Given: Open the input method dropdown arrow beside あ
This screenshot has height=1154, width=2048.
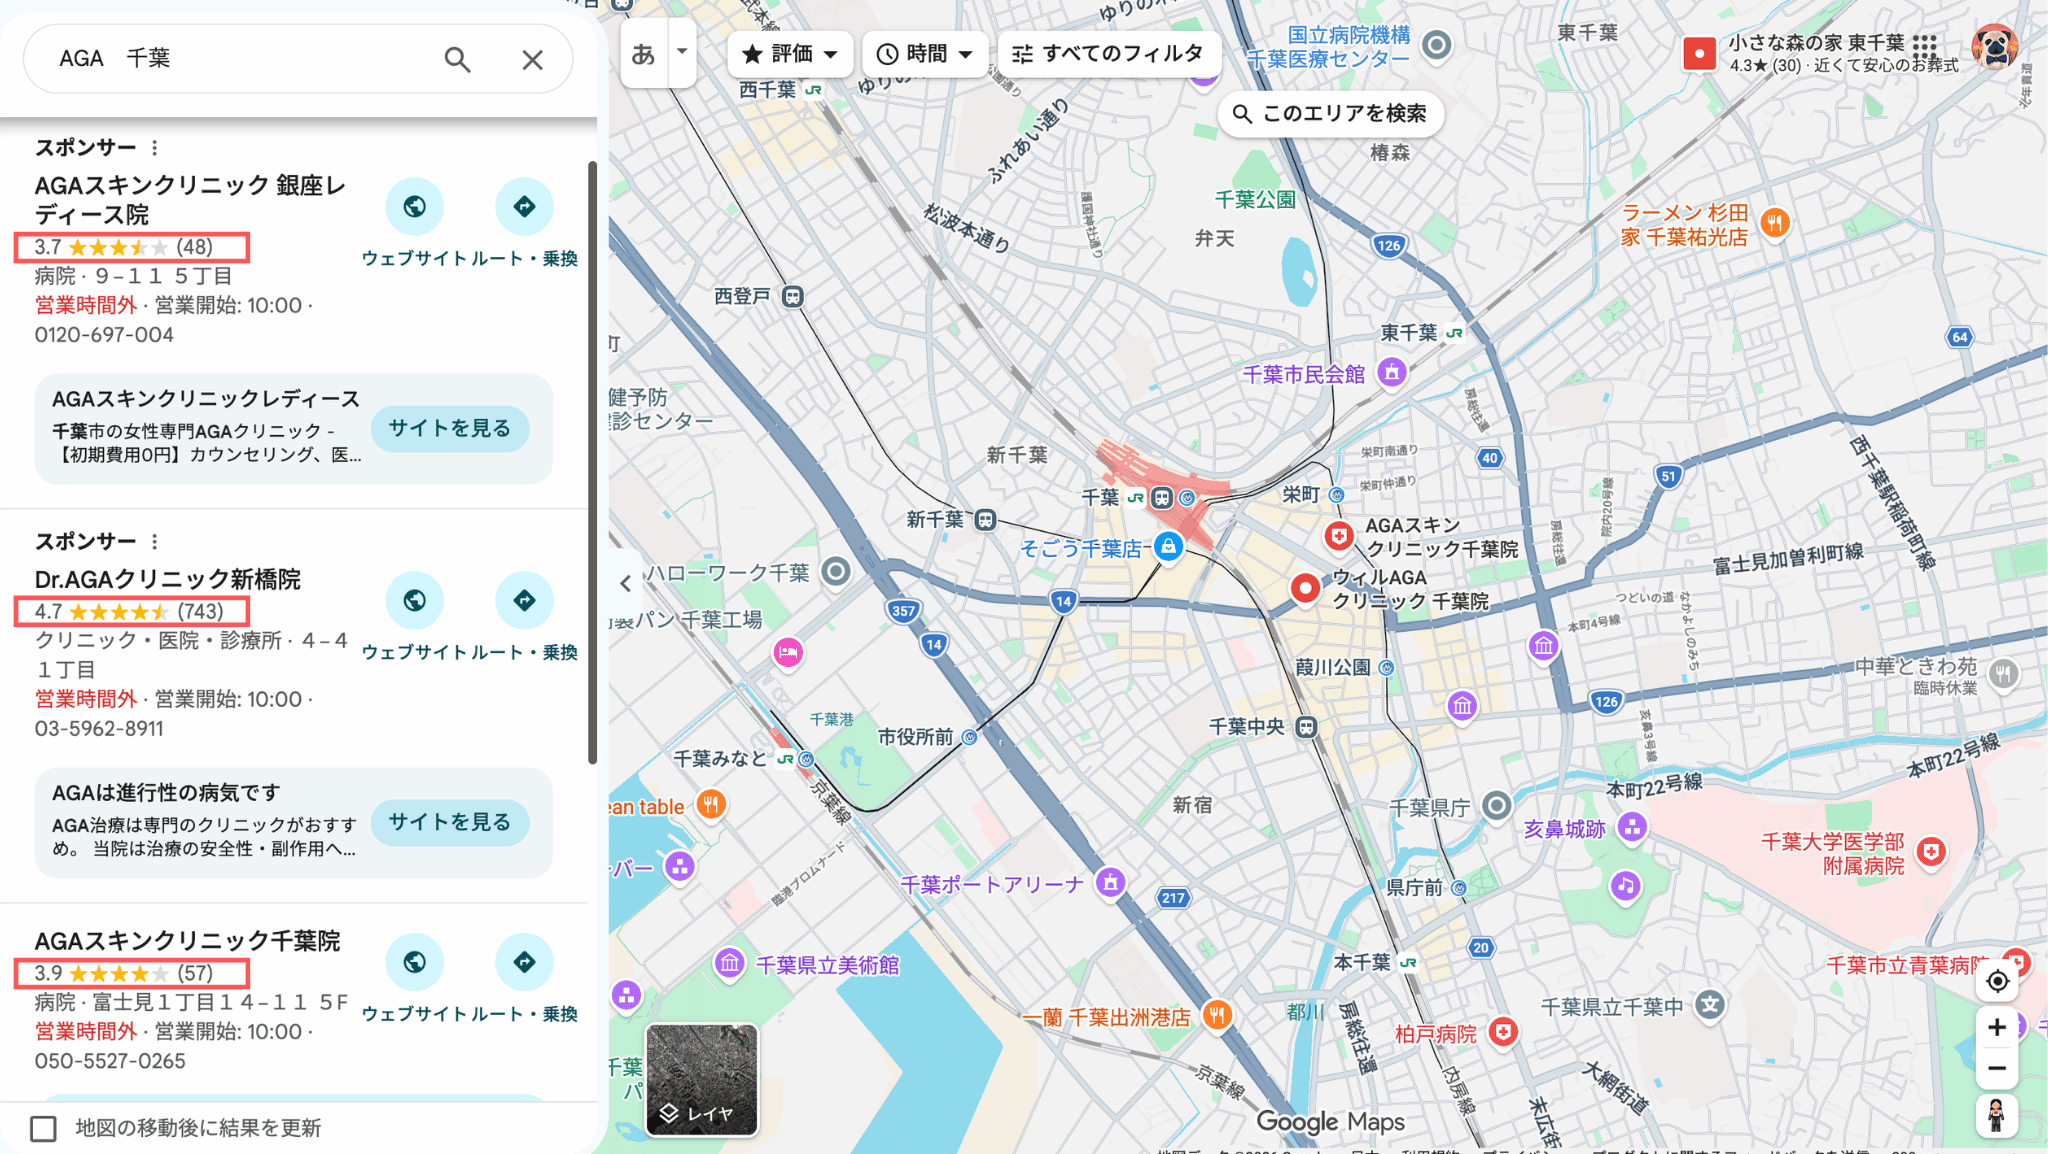Looking at the screenshot, I should point(682,52).
